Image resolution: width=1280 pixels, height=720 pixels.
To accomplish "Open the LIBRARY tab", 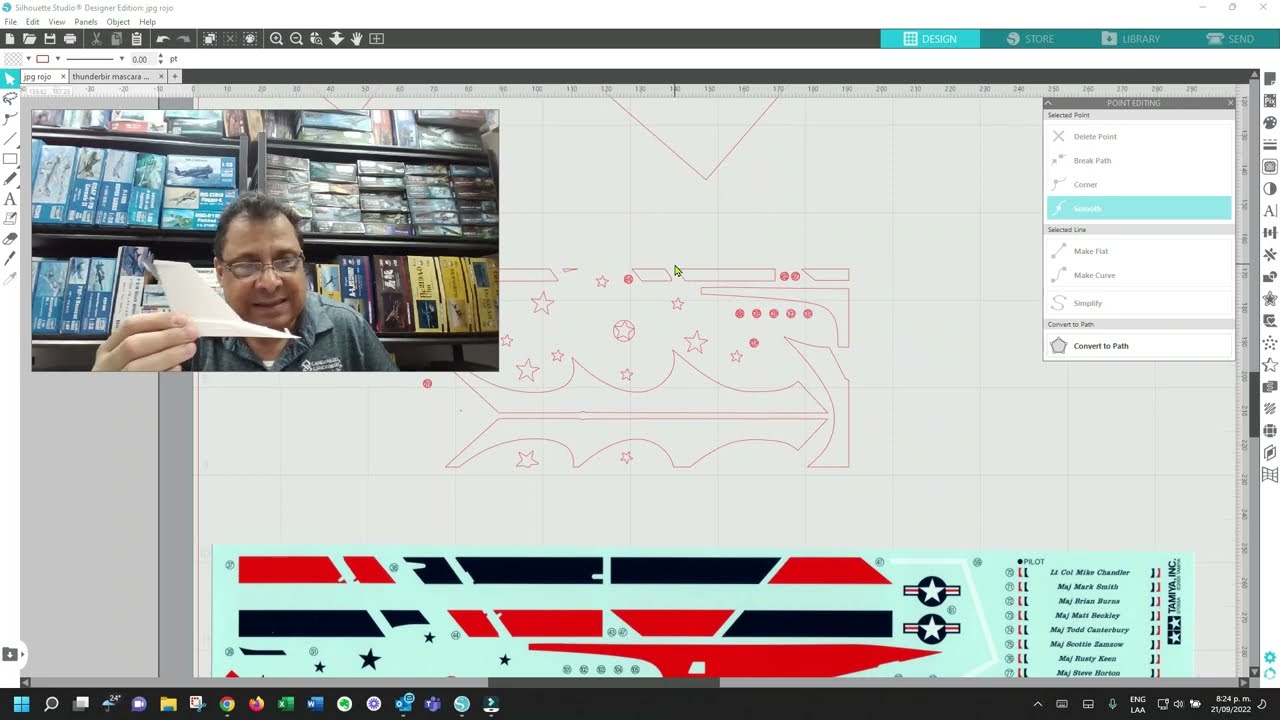I will pyautogui.click(x=1130, y=39).
